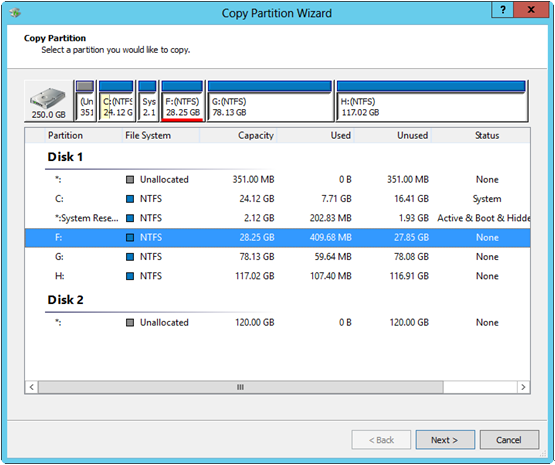Click the 59.64 MB used value

point(333,257)
